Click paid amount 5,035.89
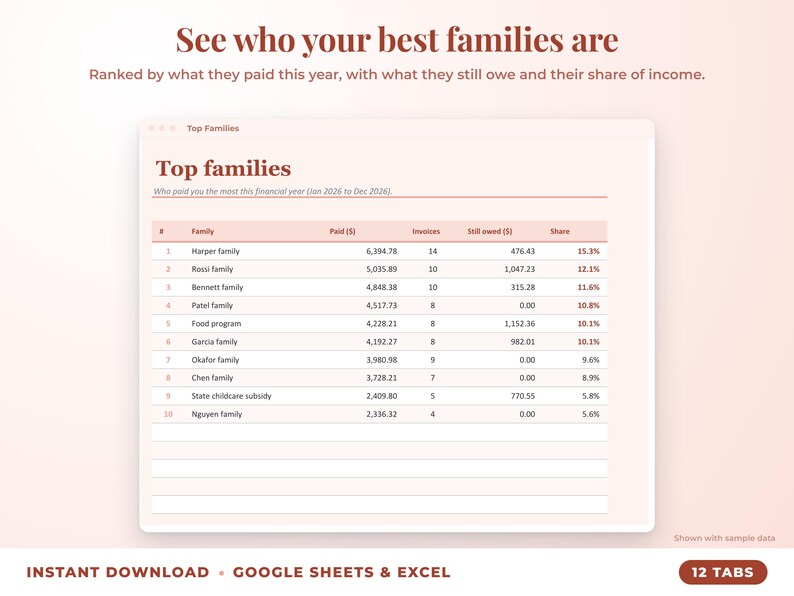794x596 pixels. (382, 269)
